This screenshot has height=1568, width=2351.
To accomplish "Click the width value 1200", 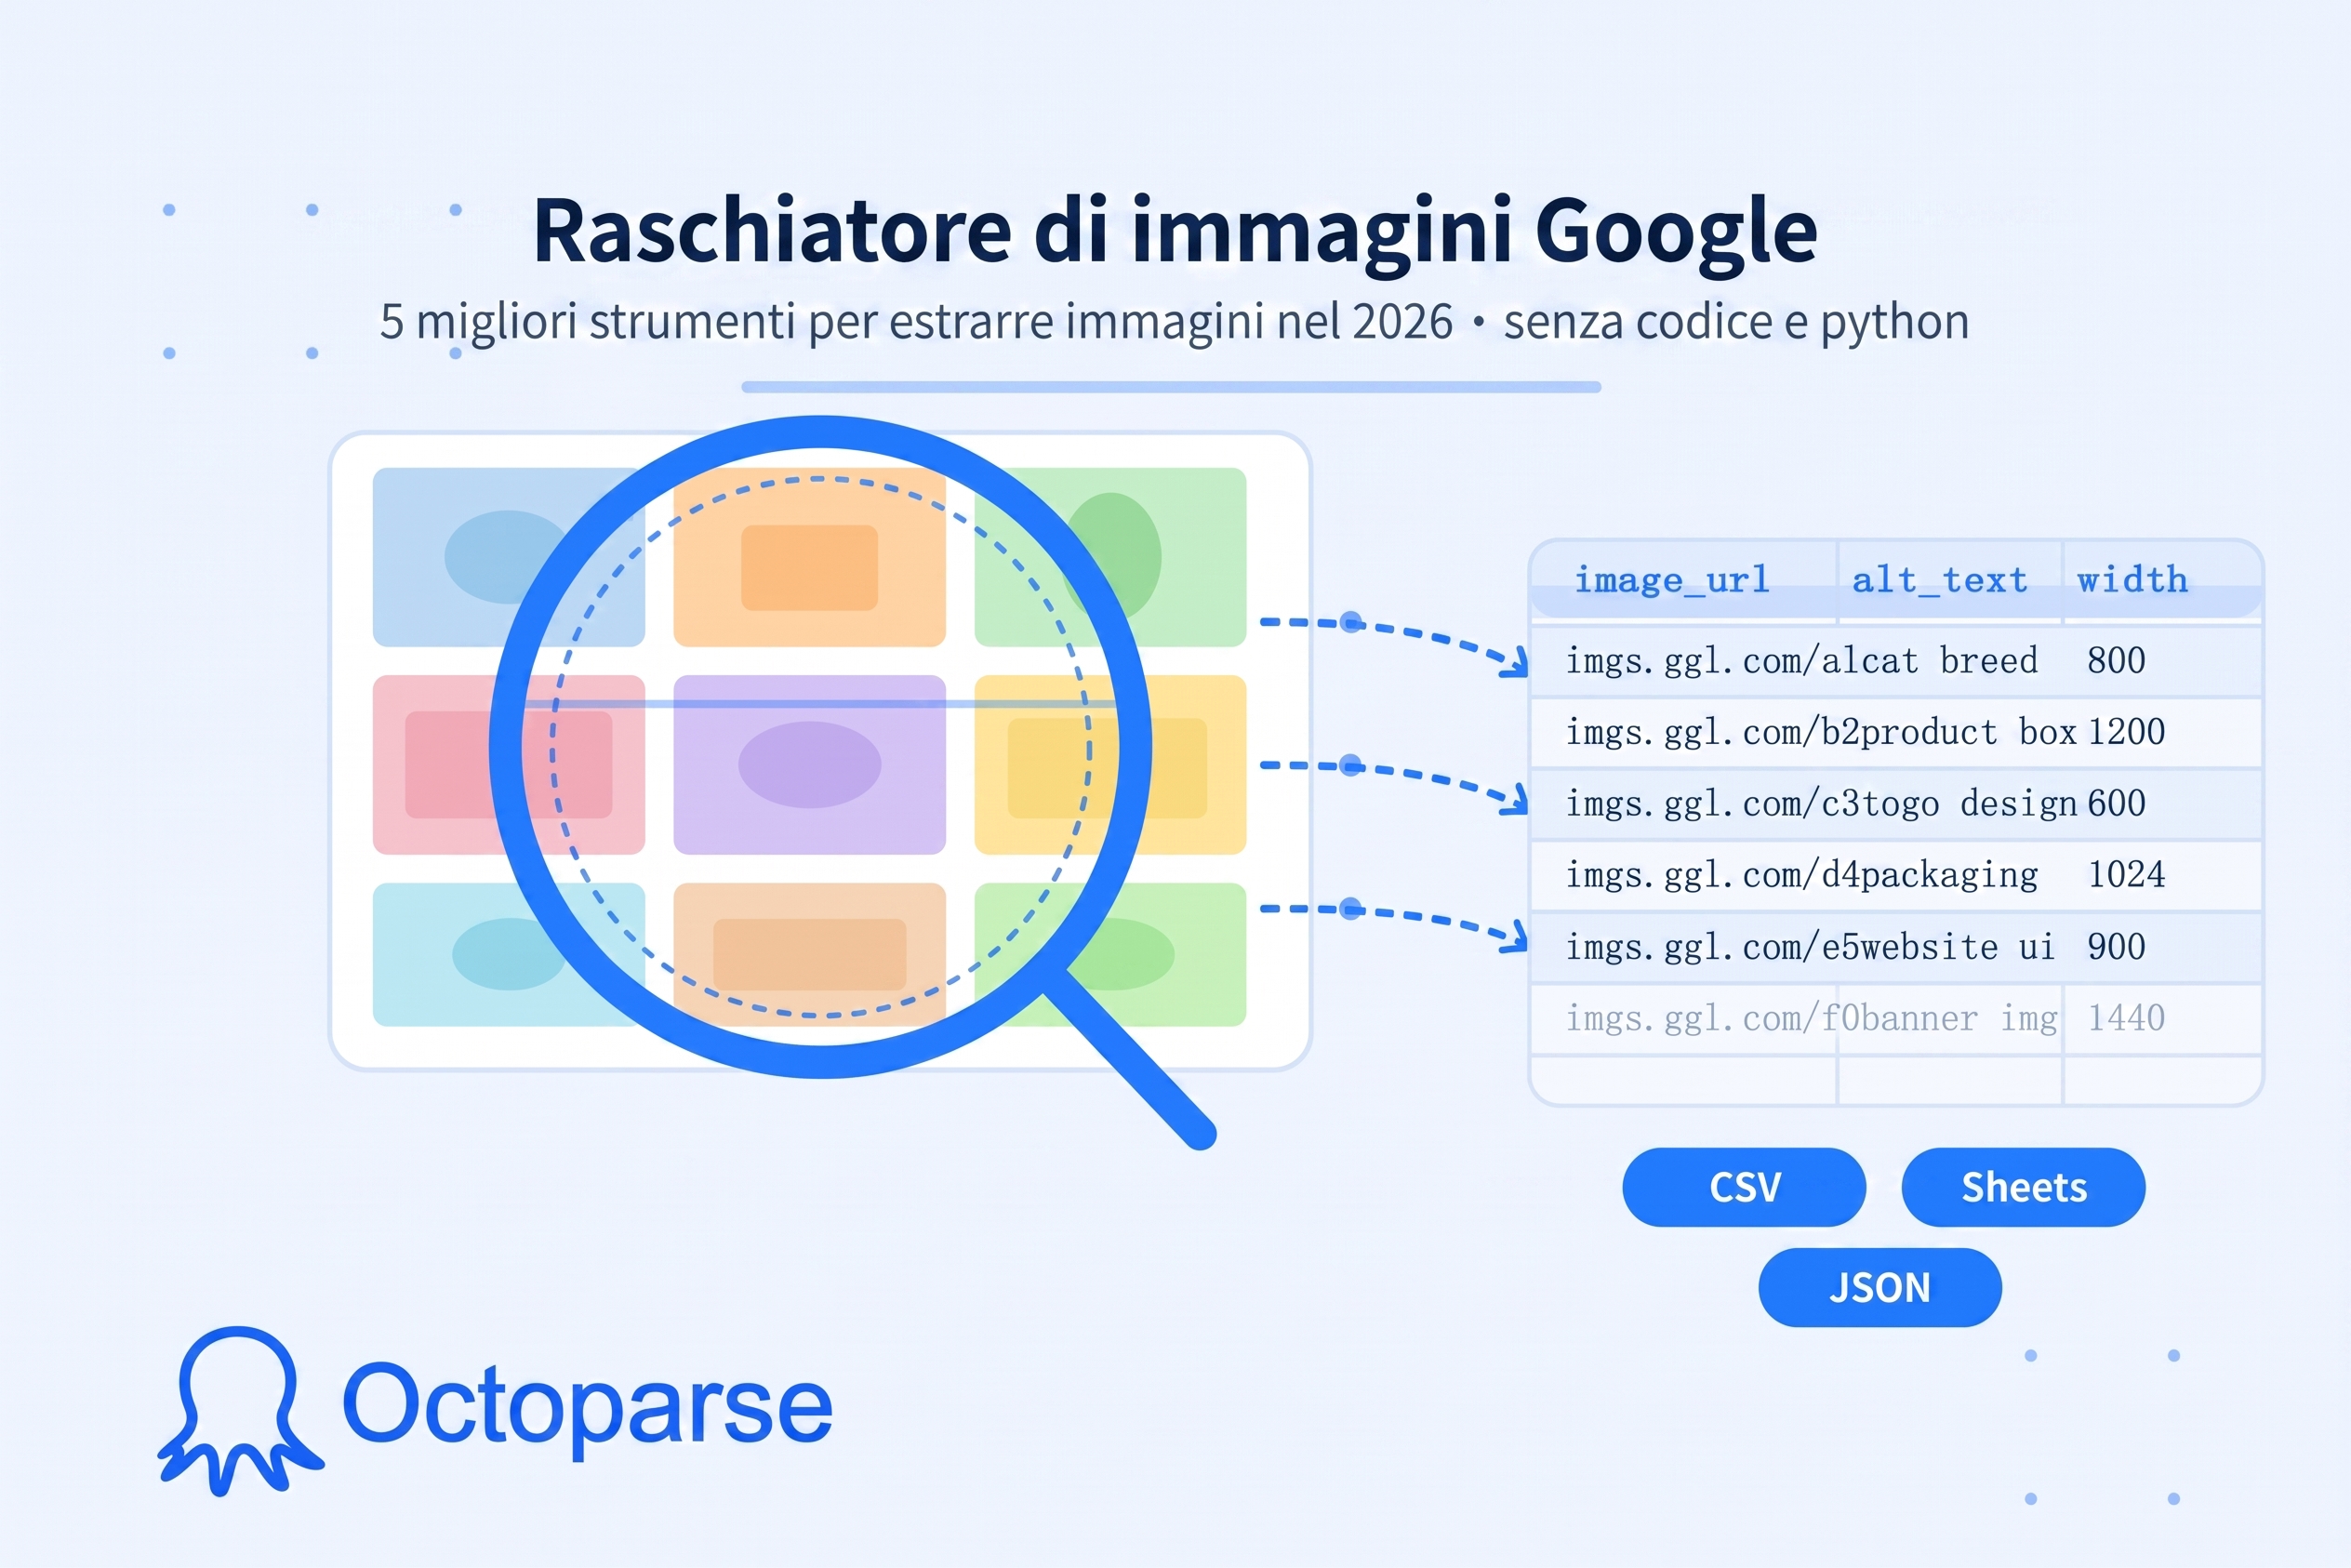I will click(x=2126, y=732).
